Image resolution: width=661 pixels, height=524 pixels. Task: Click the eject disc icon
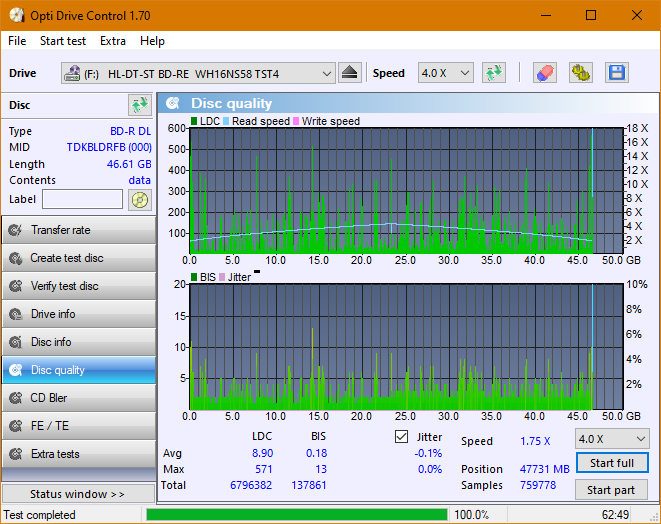[x=349, y=73]
